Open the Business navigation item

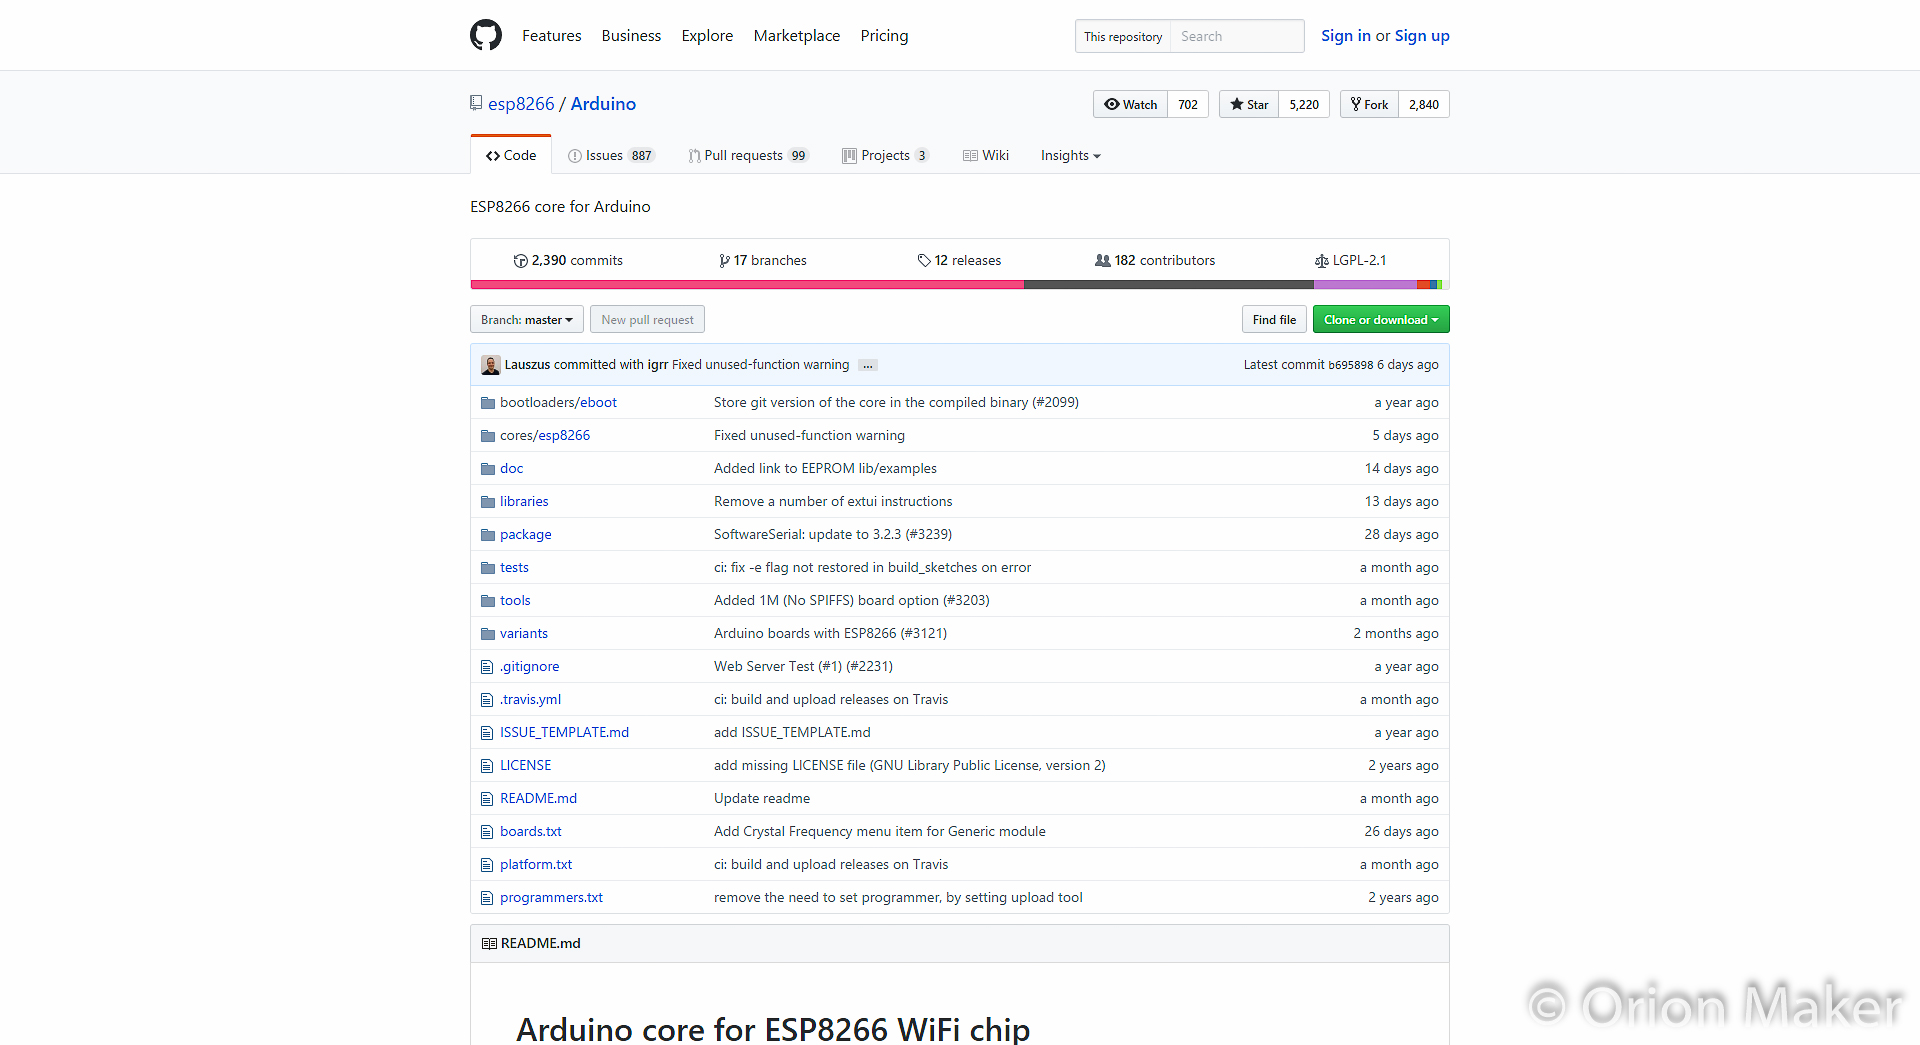point(631,36)
